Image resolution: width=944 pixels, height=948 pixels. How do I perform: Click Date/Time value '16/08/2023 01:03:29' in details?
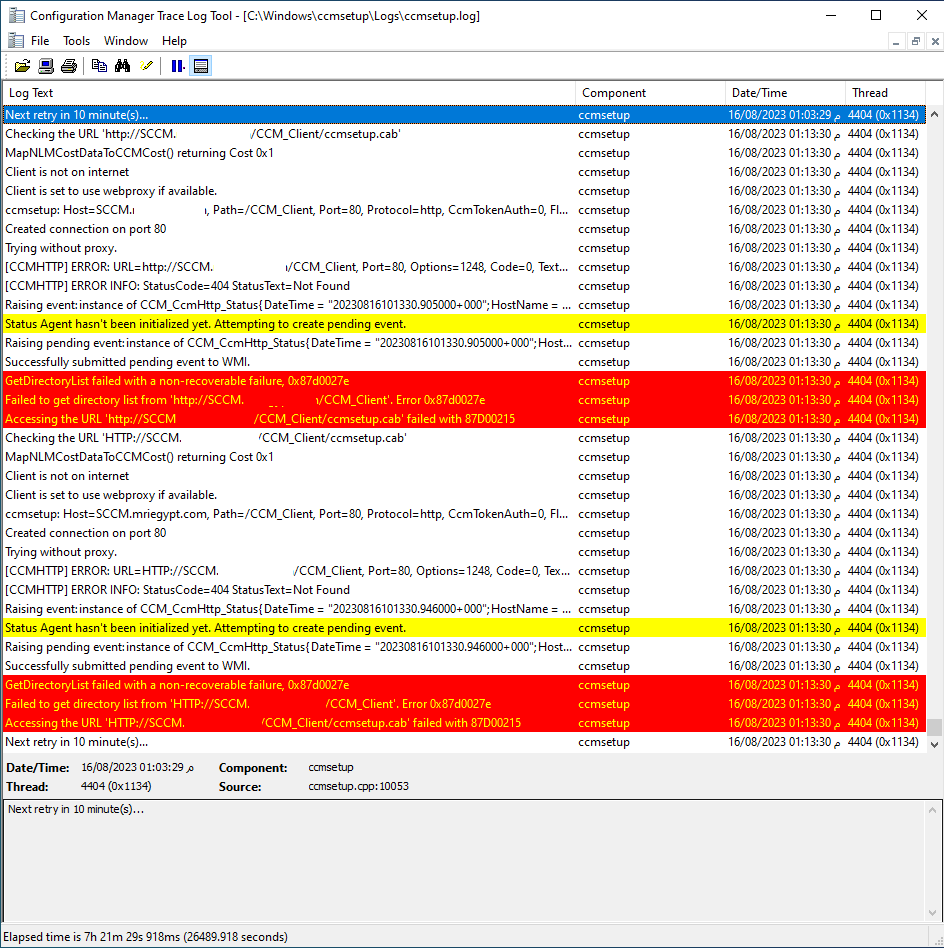point(137,767)
